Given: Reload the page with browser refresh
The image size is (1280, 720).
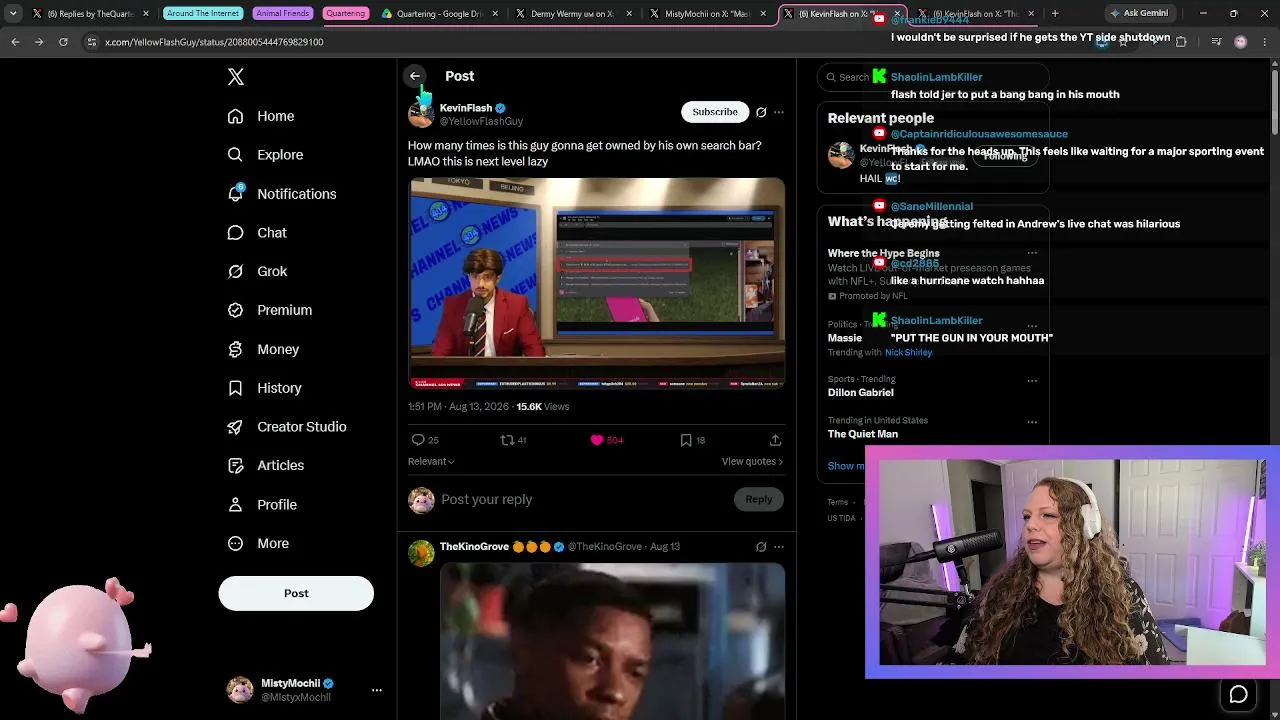Looking at the screenshot, I should (63, 42).
